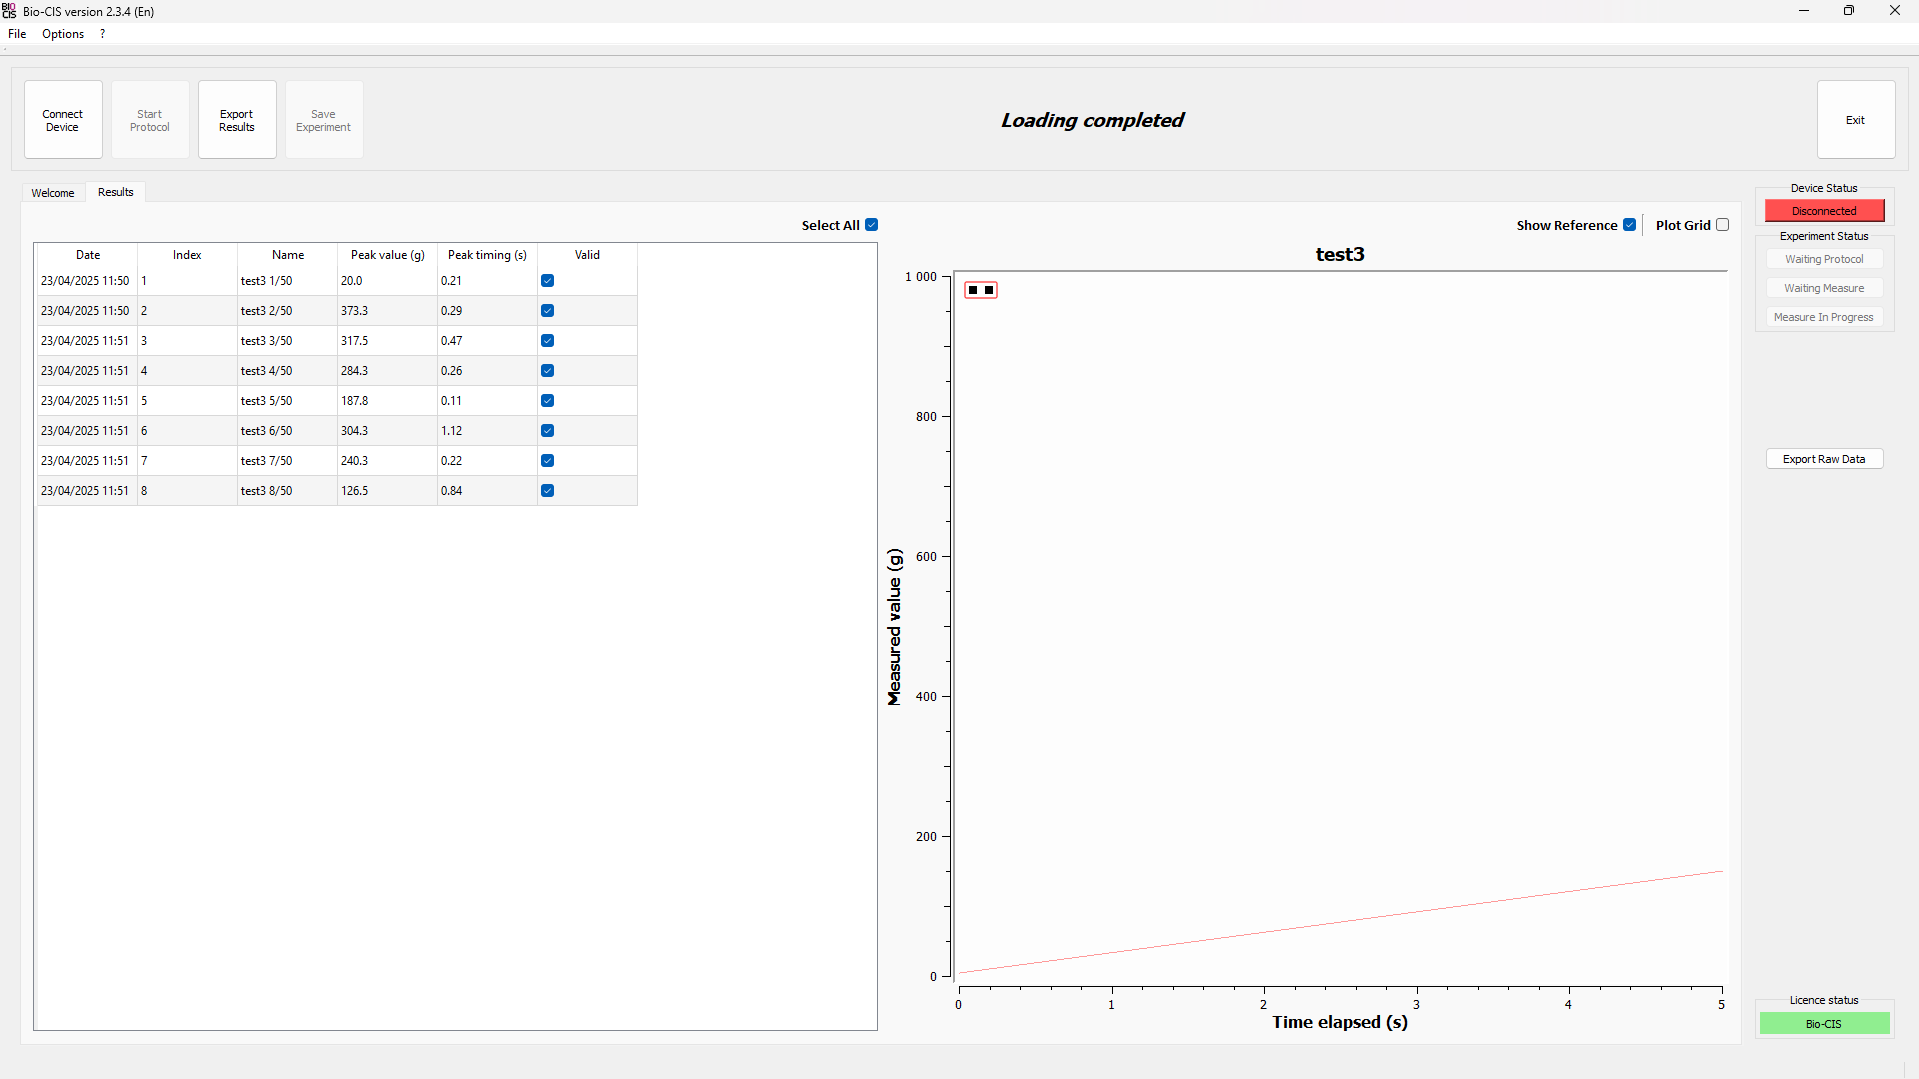Switch to the Welcome tab
Viewport: 1919px width, 1079px height.
pyautogui.click(x=53, y=193)
